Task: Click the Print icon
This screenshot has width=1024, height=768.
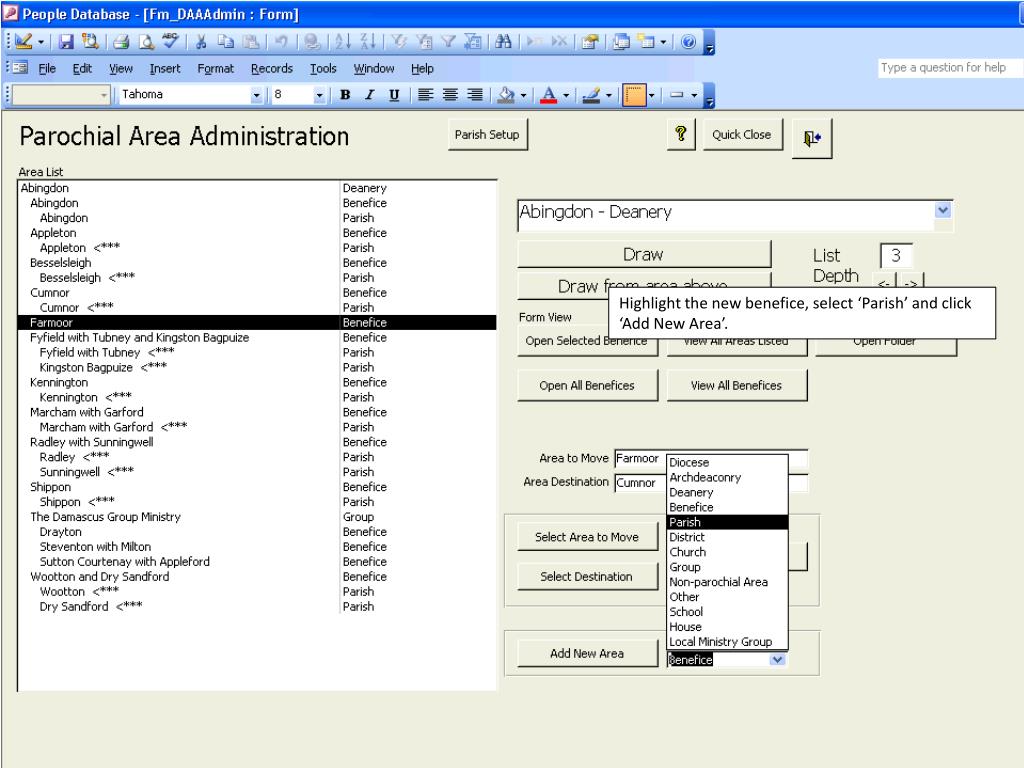Action: point(121,42)
